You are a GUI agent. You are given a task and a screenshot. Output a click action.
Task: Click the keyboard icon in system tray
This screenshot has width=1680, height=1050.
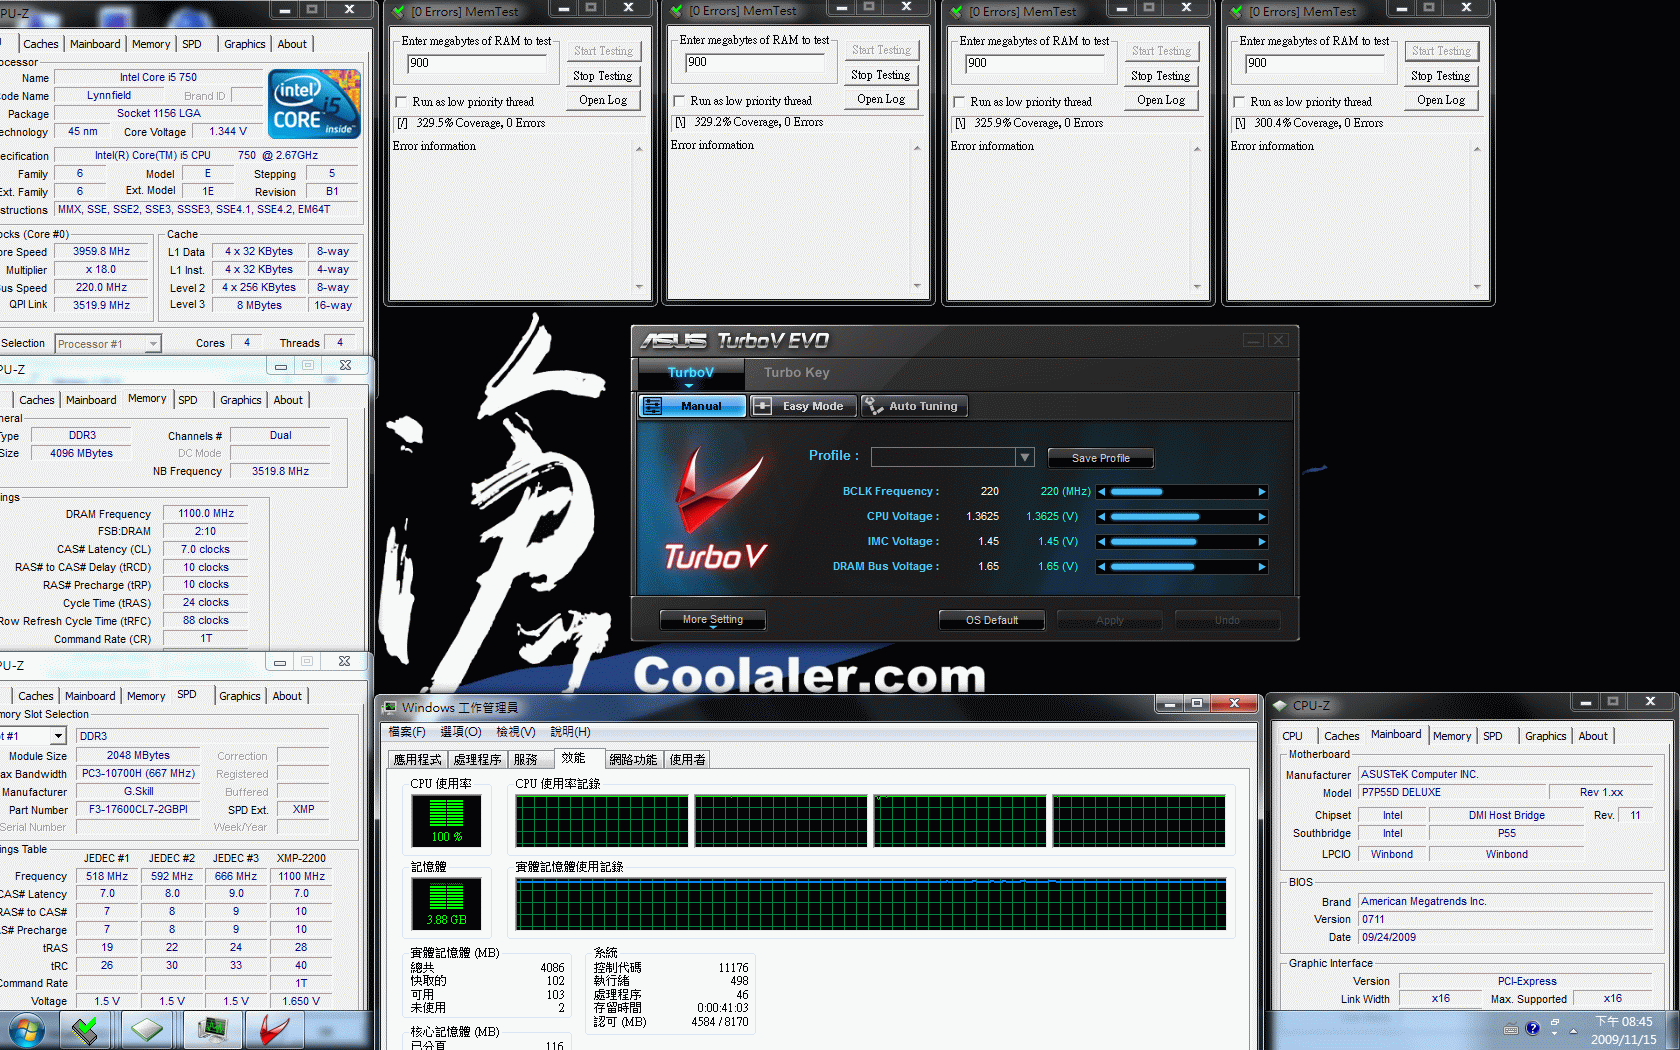pyautogui.click(x=1511, y=1029)
